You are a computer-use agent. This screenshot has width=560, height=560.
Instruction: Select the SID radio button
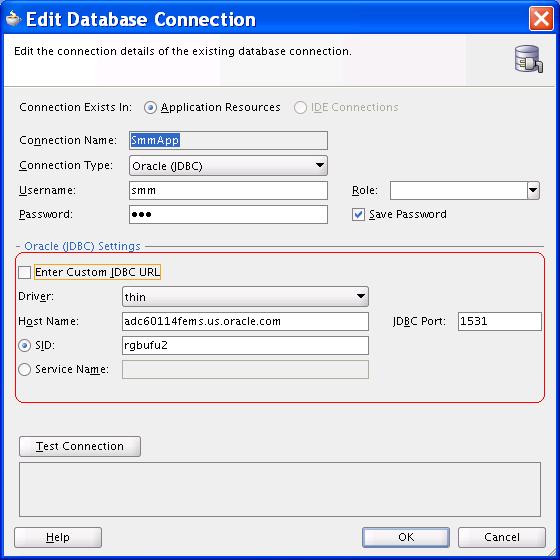[24, 345]
